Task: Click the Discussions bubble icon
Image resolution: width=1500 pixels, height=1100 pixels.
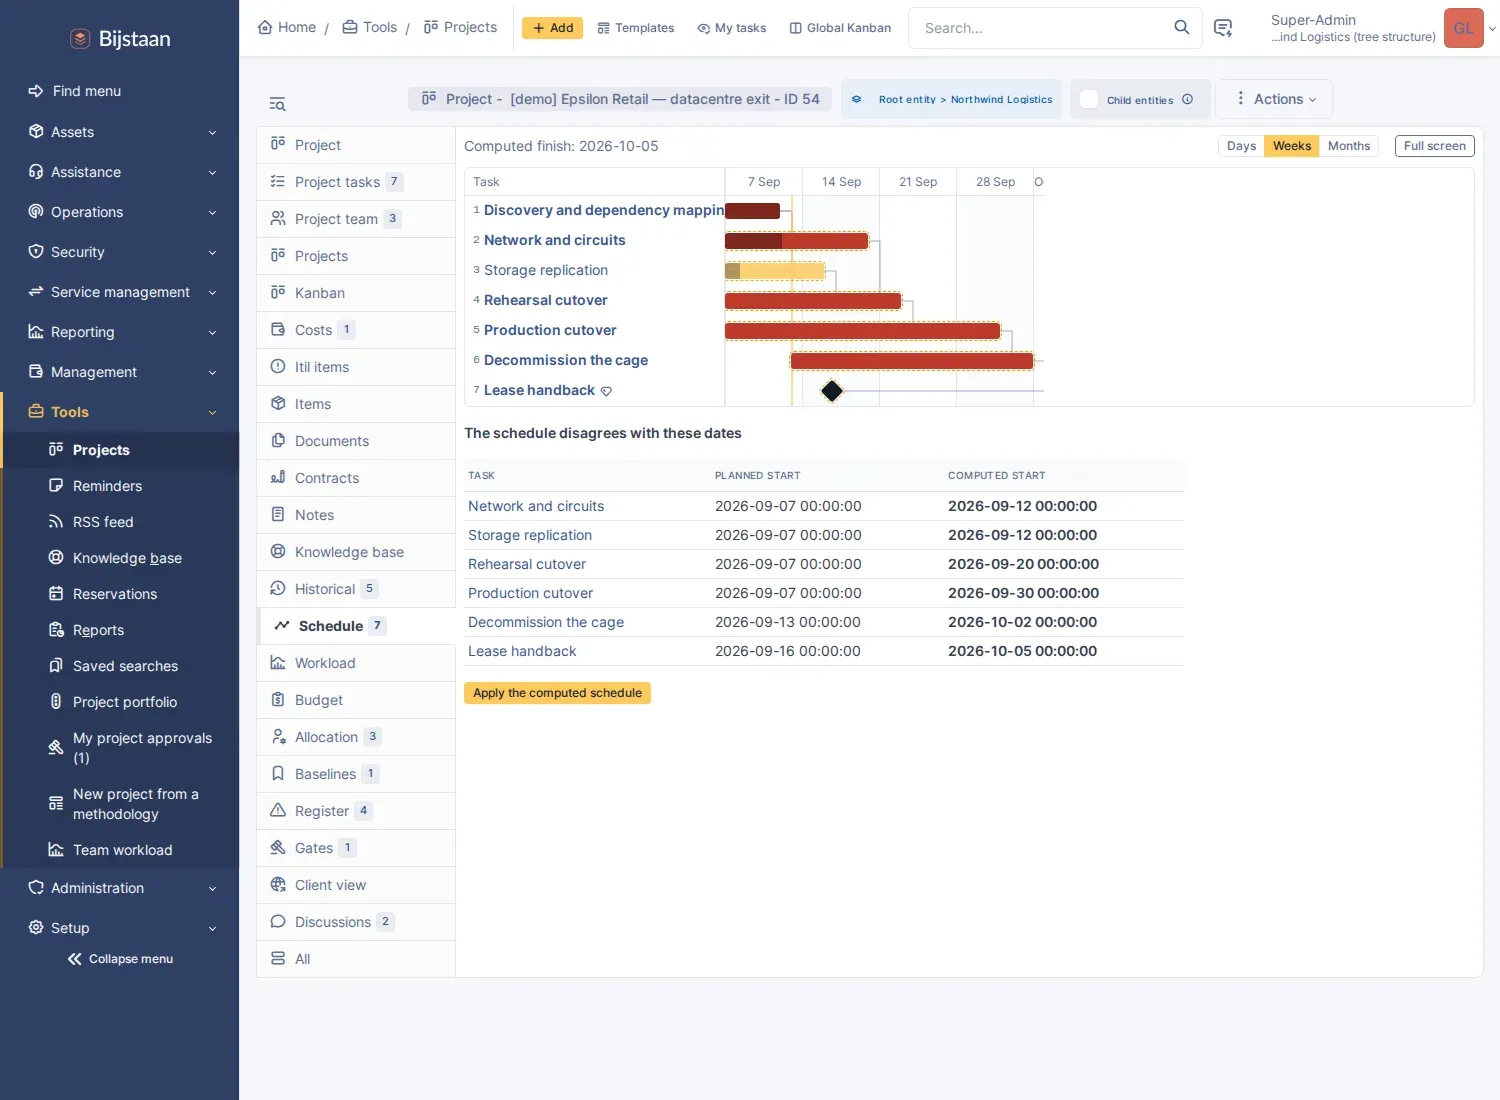Action: coord(278,921)
